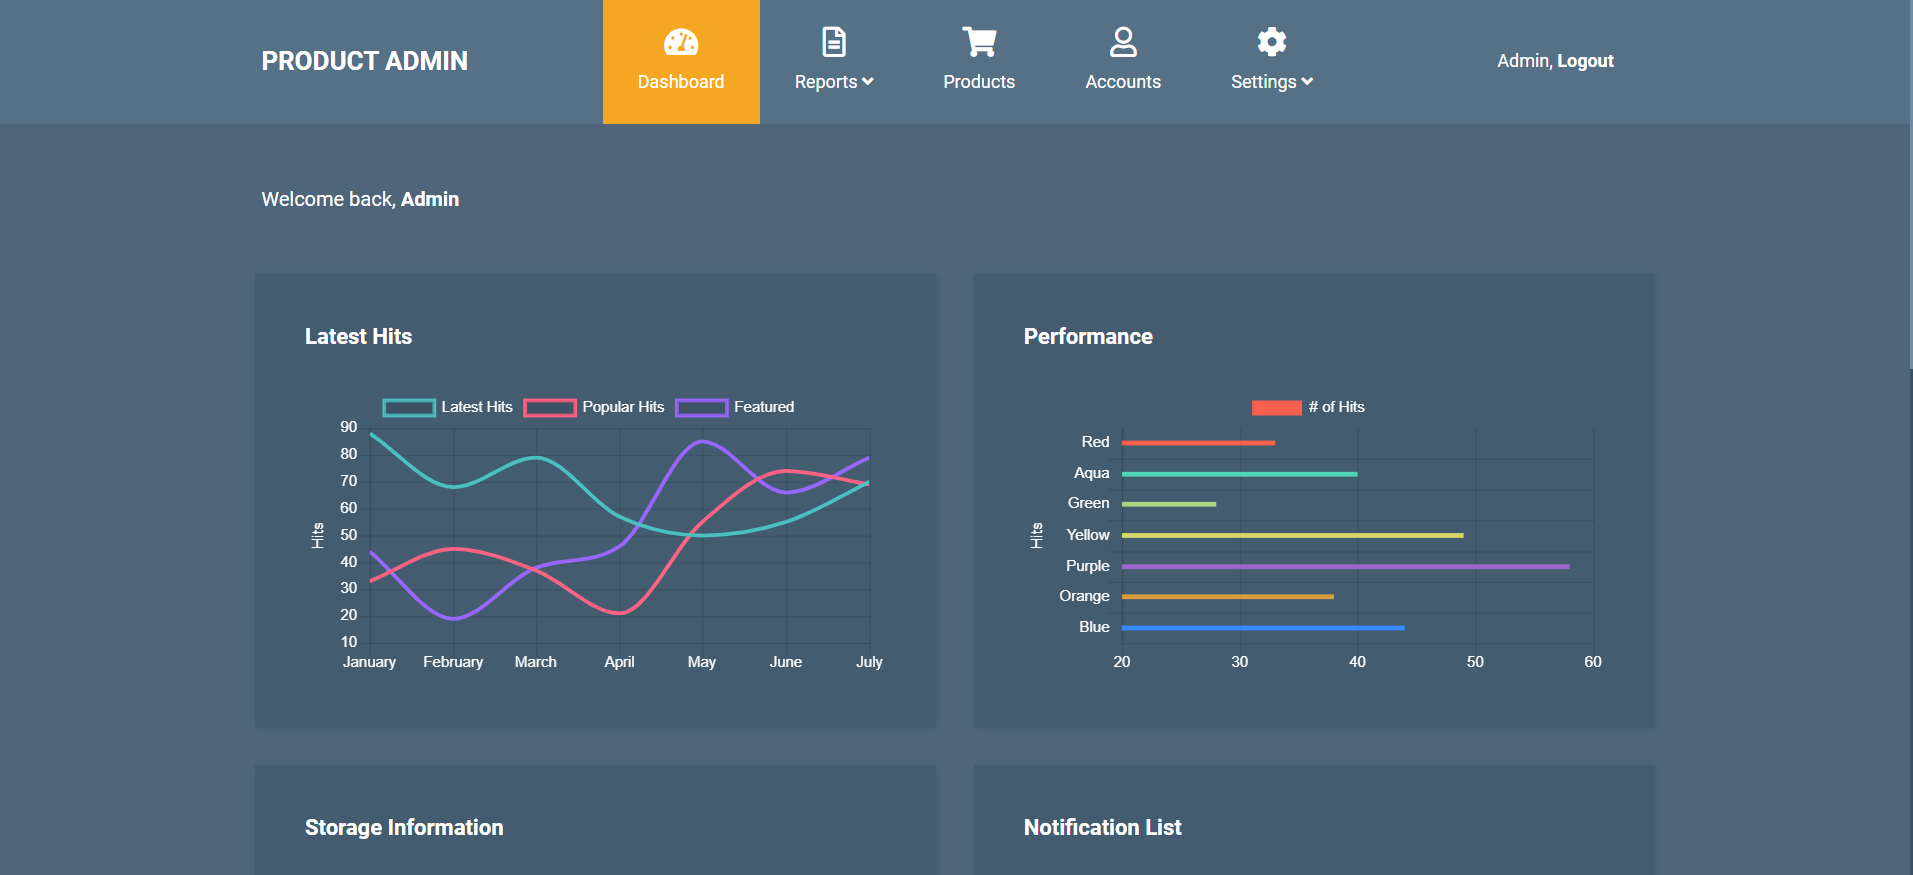Click the Settings gear icon
This screenshot has width=1913, height=875.
click(x=1271, y=42)
